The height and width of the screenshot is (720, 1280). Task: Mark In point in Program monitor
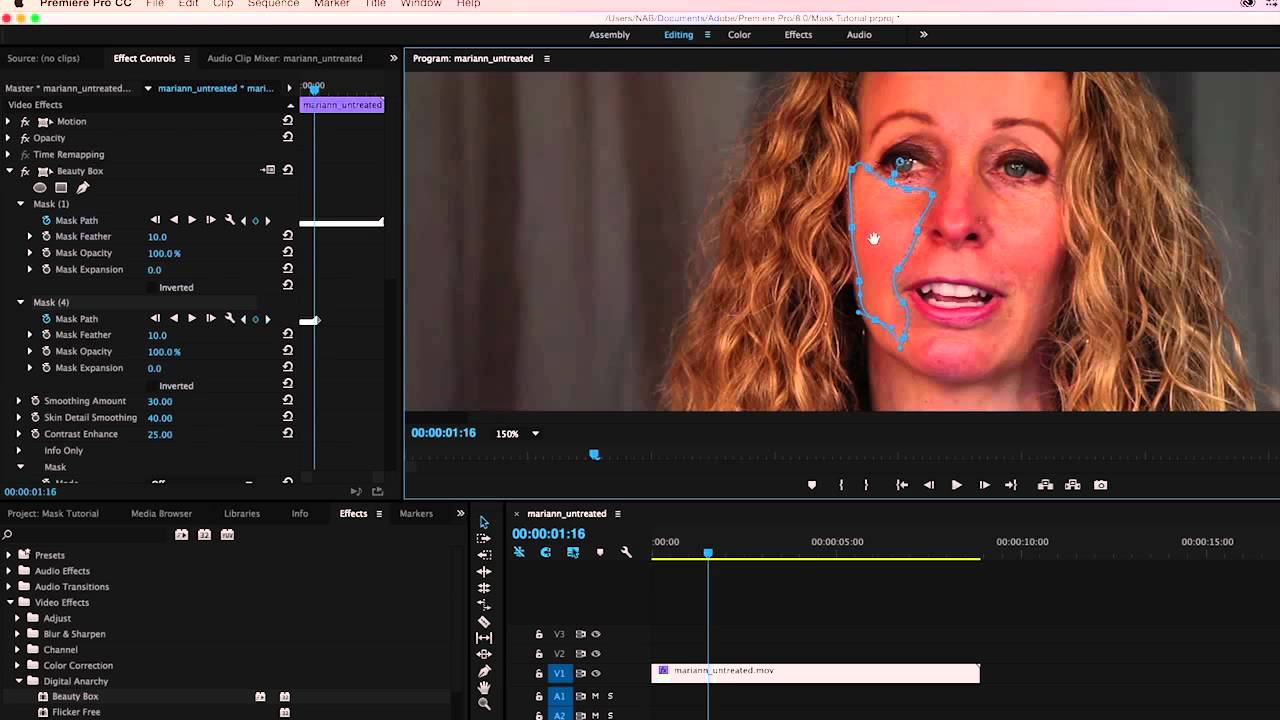coord(840,485)
